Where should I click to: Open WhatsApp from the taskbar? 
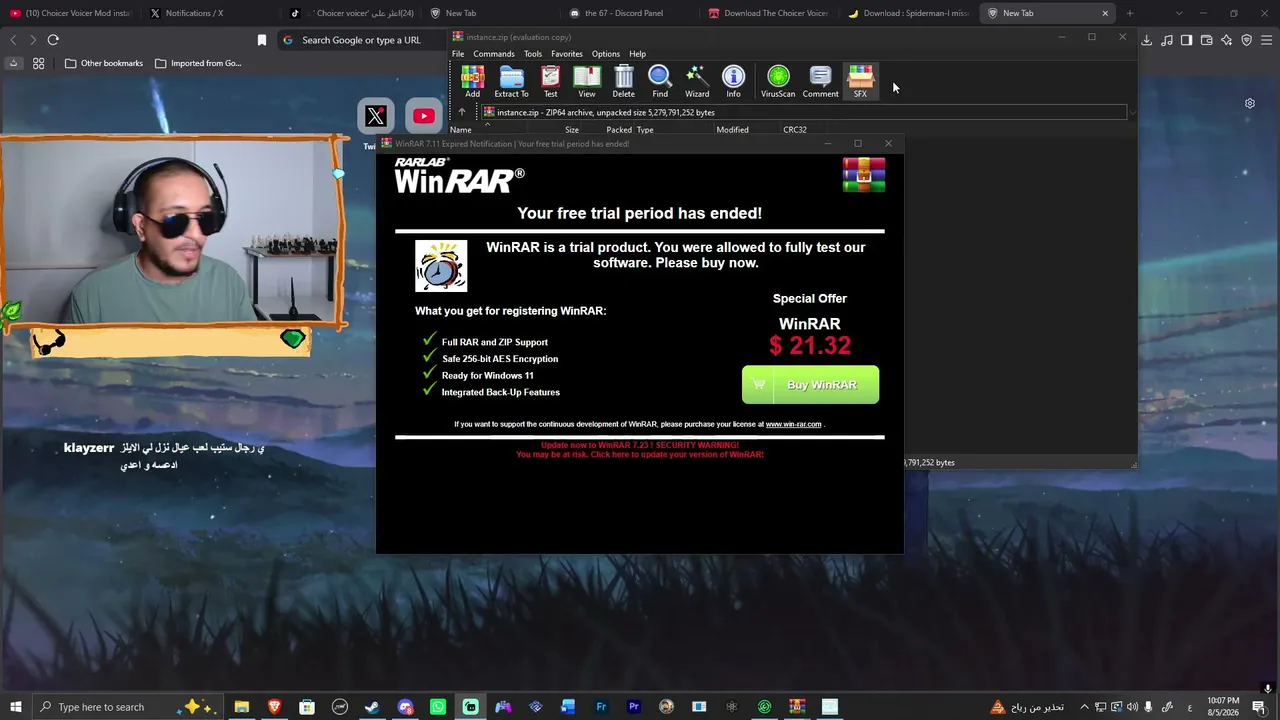click(438, 707)
